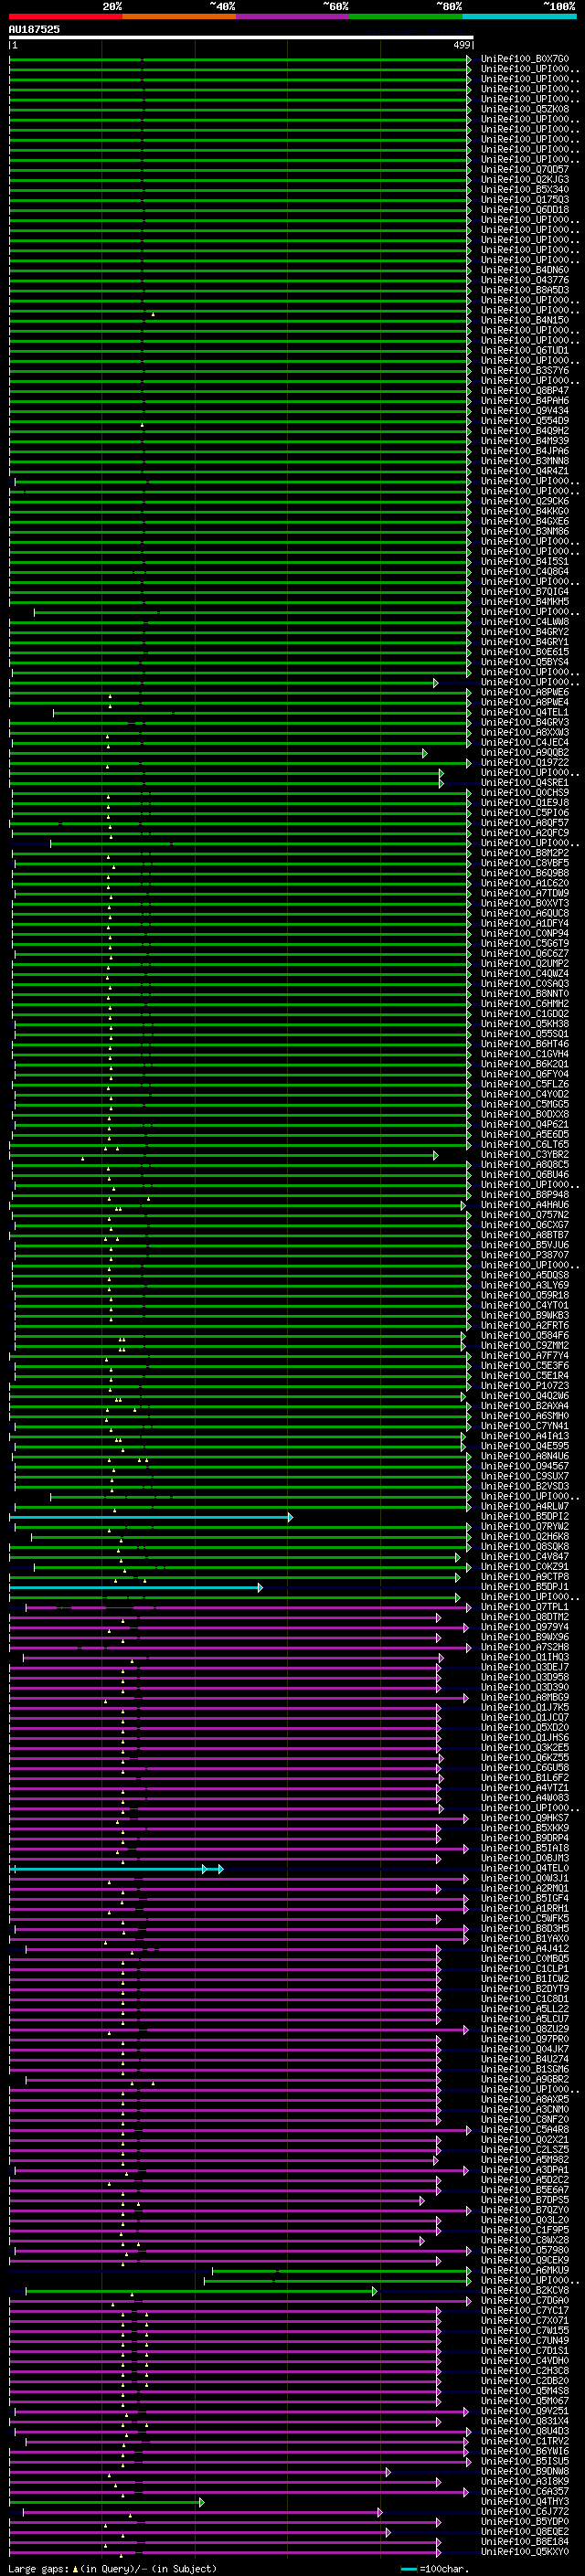Click the cyan ~100% identity legend segment
Viewport: 585px width, 2576px height.
519,17
